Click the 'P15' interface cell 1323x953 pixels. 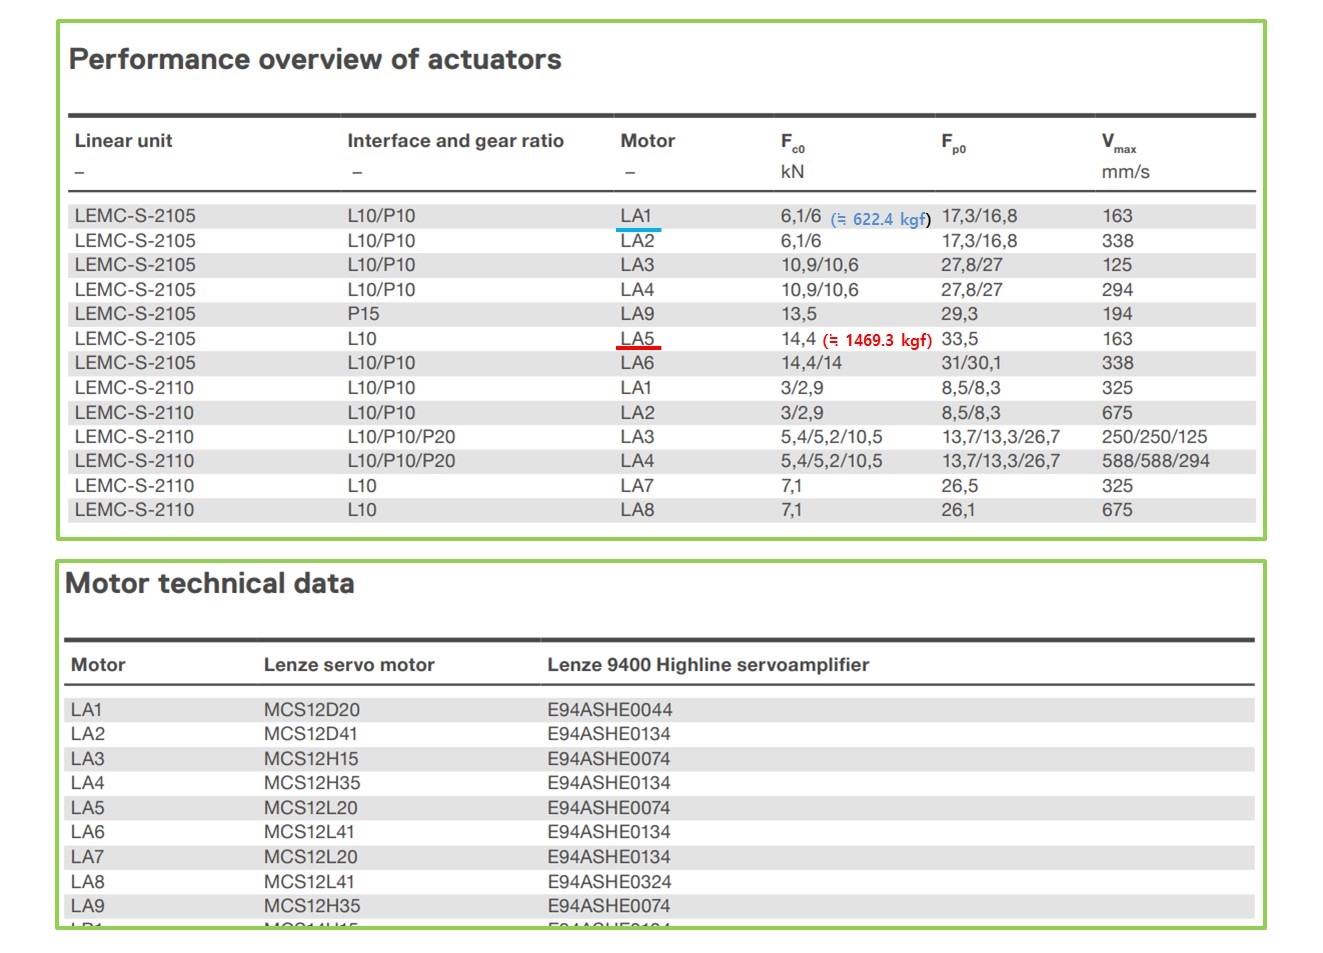pos(363,314)
